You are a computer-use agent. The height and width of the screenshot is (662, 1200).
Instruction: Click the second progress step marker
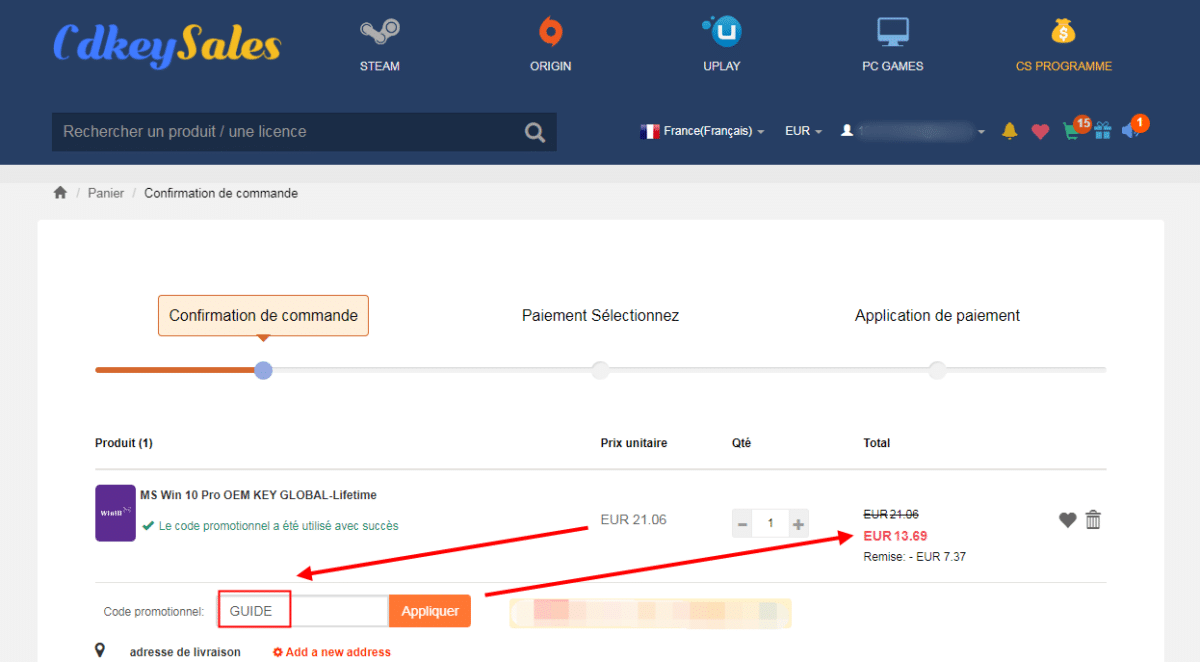[600, 370]
